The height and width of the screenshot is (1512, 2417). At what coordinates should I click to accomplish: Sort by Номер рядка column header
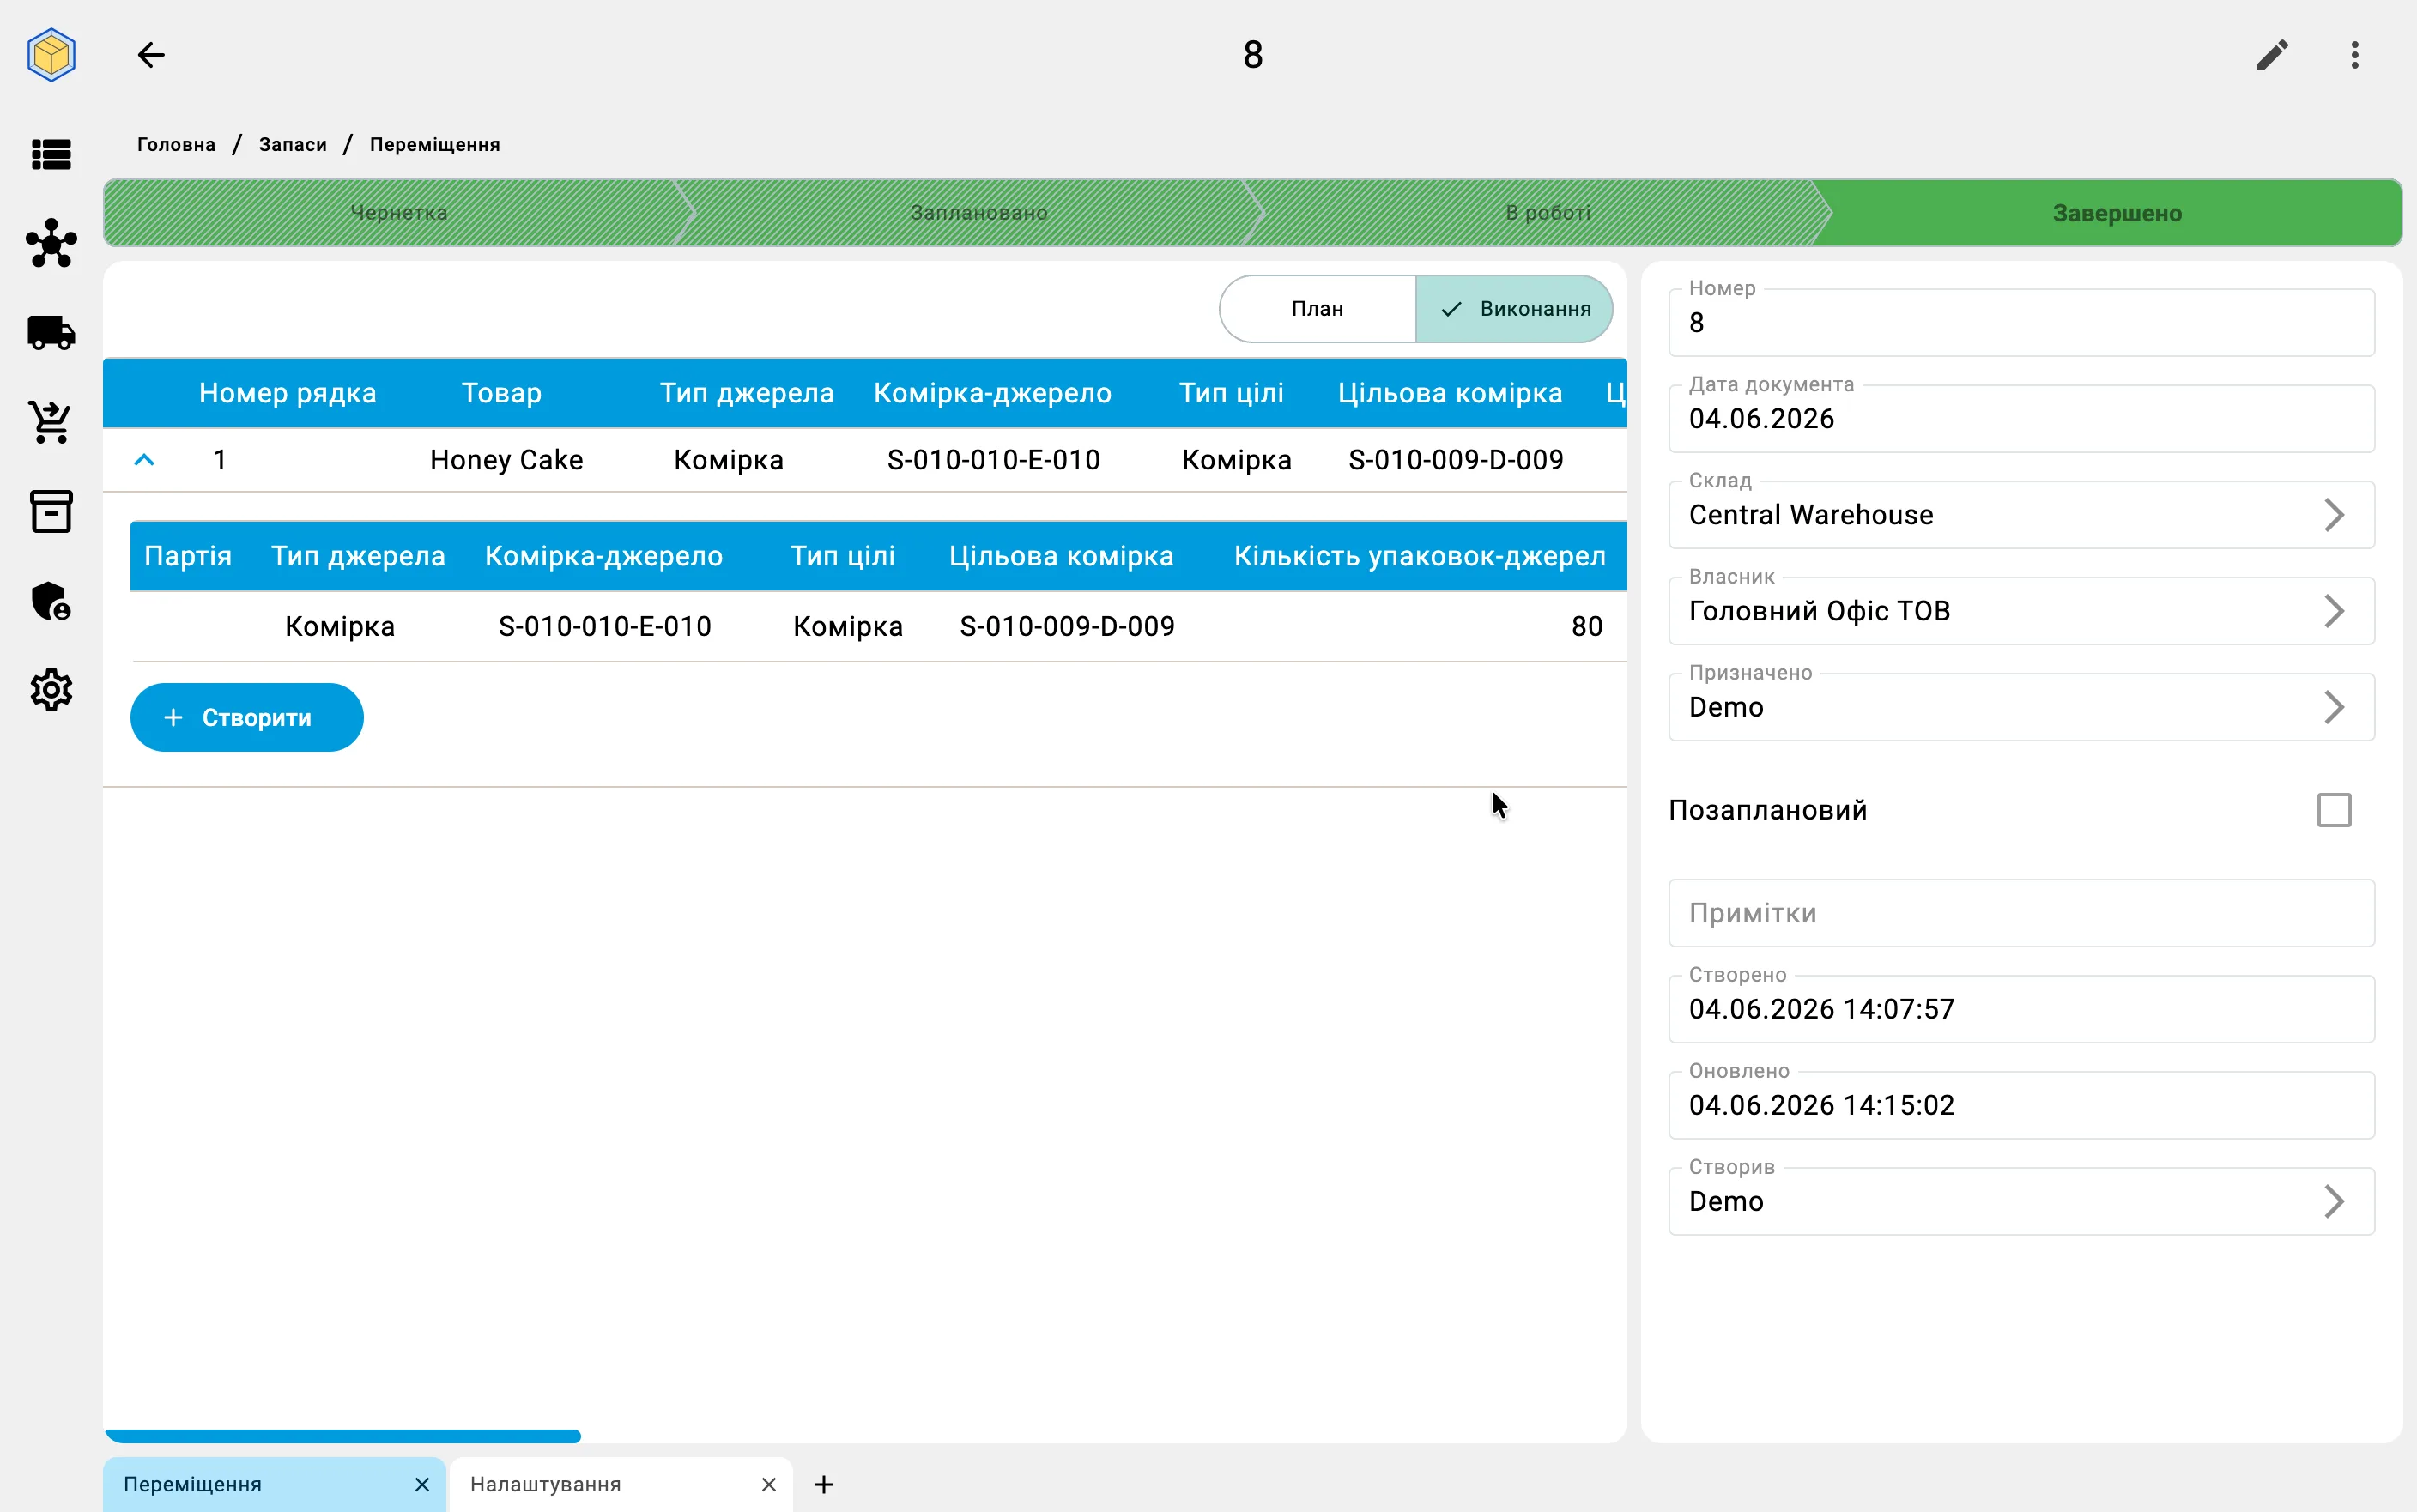pos(287,393)
